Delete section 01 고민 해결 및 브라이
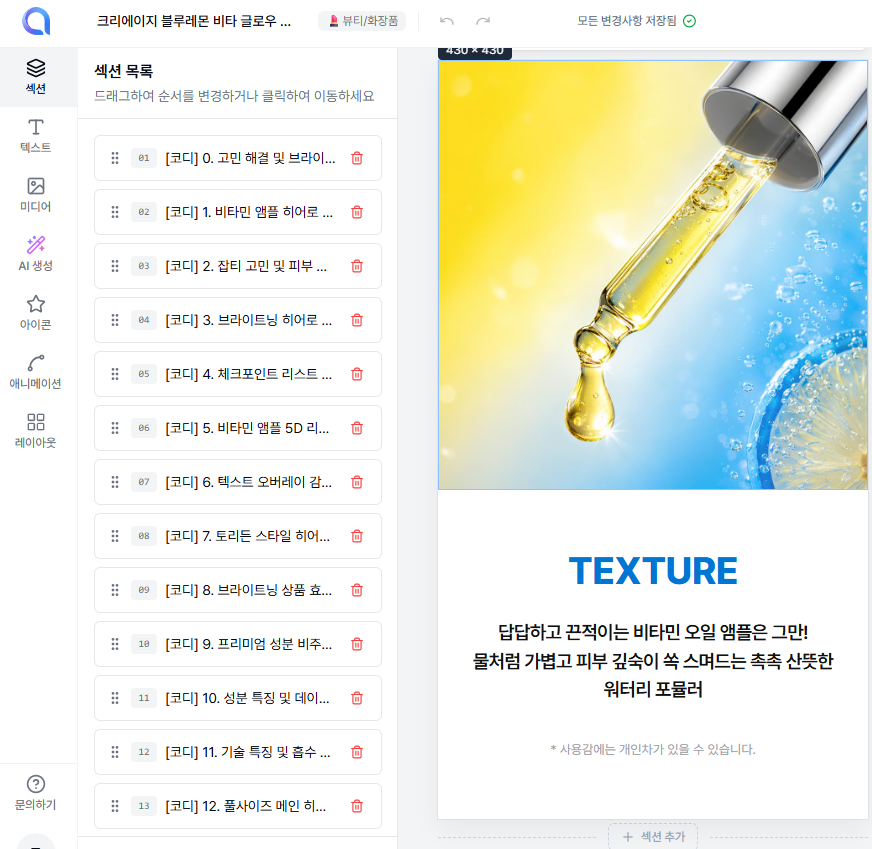This screenshot has height=849, width=872. (357, 158)
